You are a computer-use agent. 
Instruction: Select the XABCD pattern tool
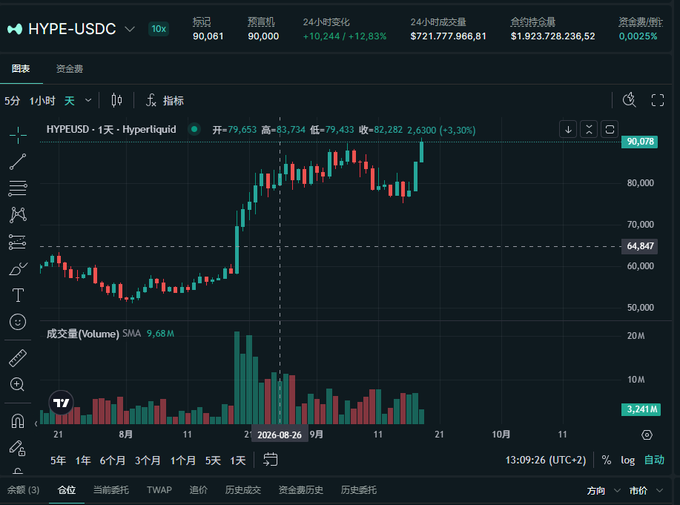click(x=18, y=215)
